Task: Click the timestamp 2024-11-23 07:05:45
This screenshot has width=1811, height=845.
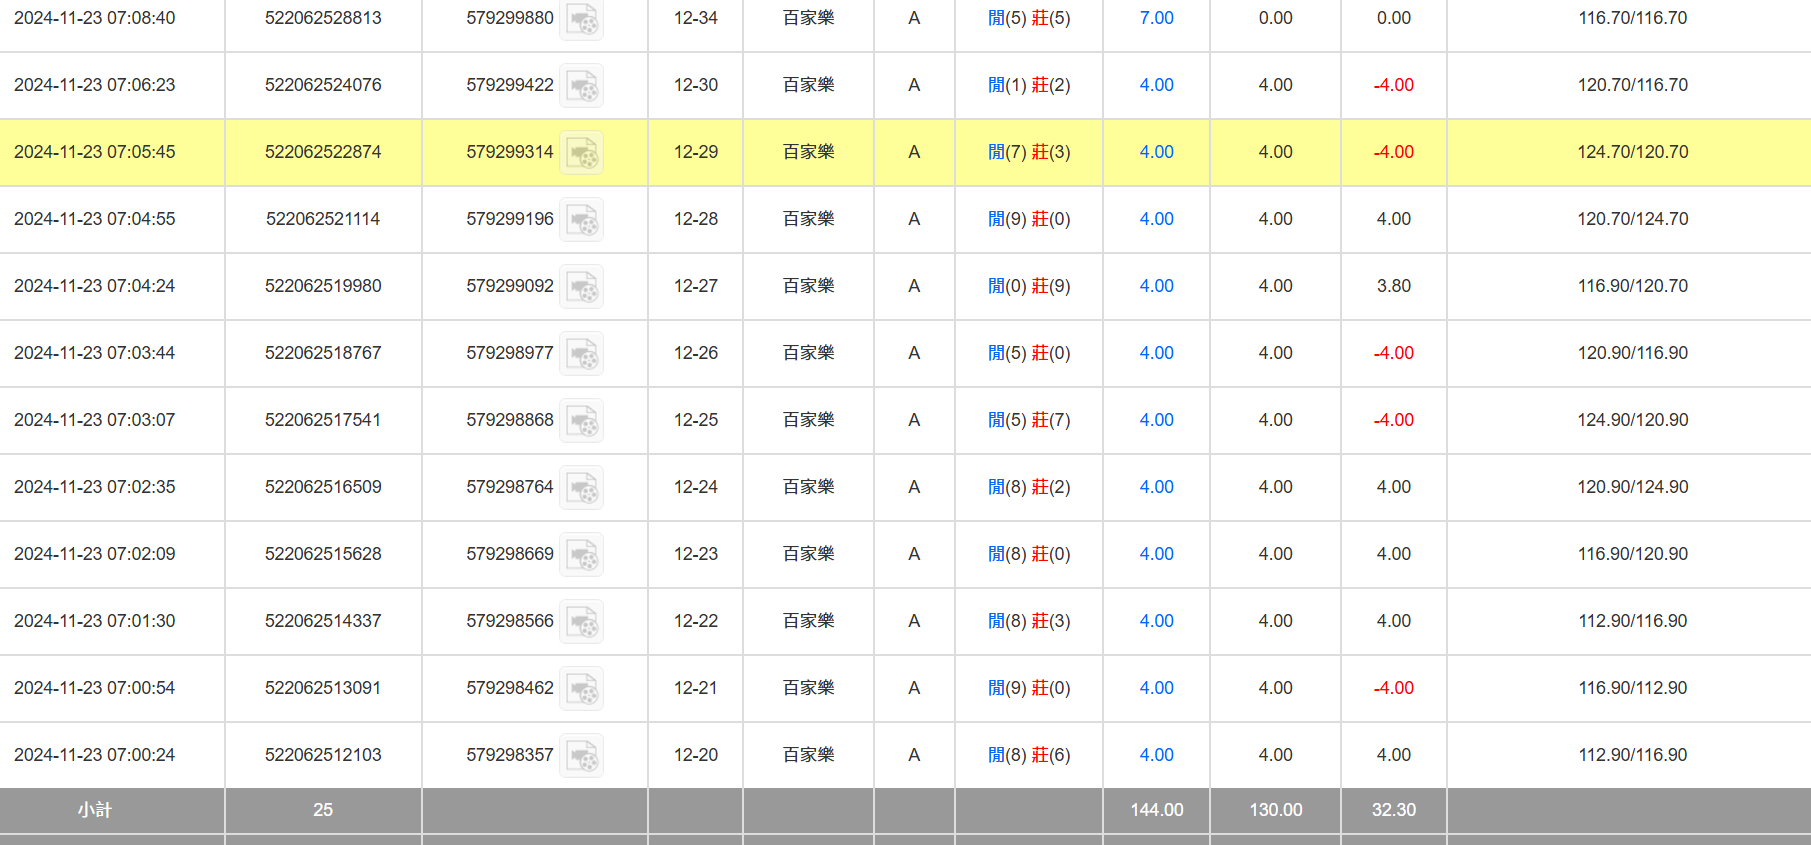Action: click(95, 152)
